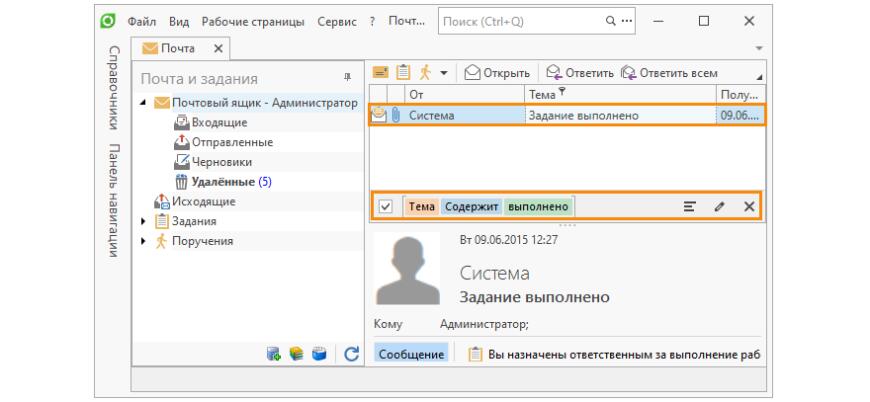Uncheck the filter enabled checkbox
Image resolution: width=870 pixels, height=402 pixels.
[x=385, y=207]
